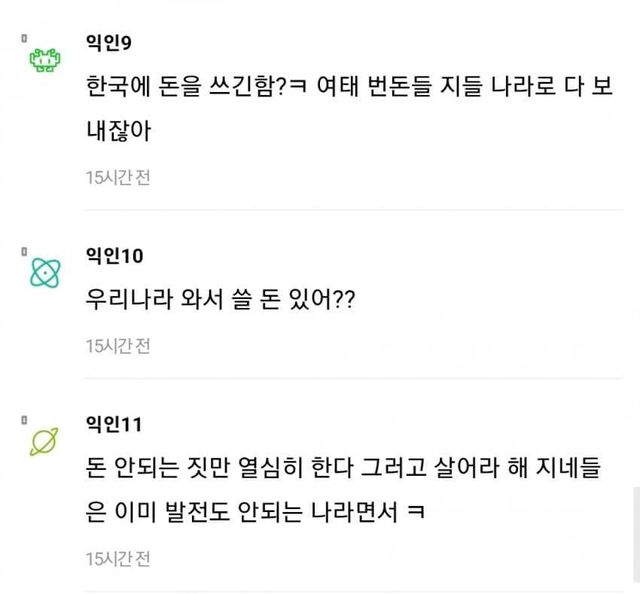Open the profile of user 익인10
This screenshot has height=595, width=640.
(x=114, y=256)
